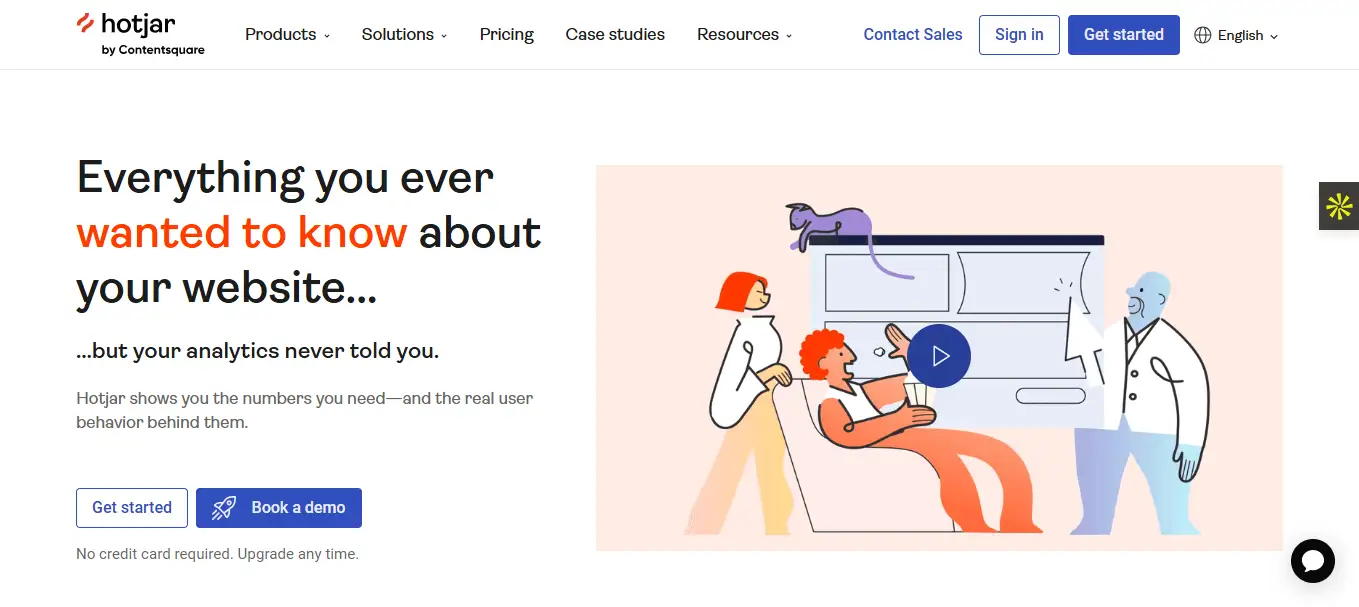
Task: Go to the Pricing page
Action: point(507,34)
